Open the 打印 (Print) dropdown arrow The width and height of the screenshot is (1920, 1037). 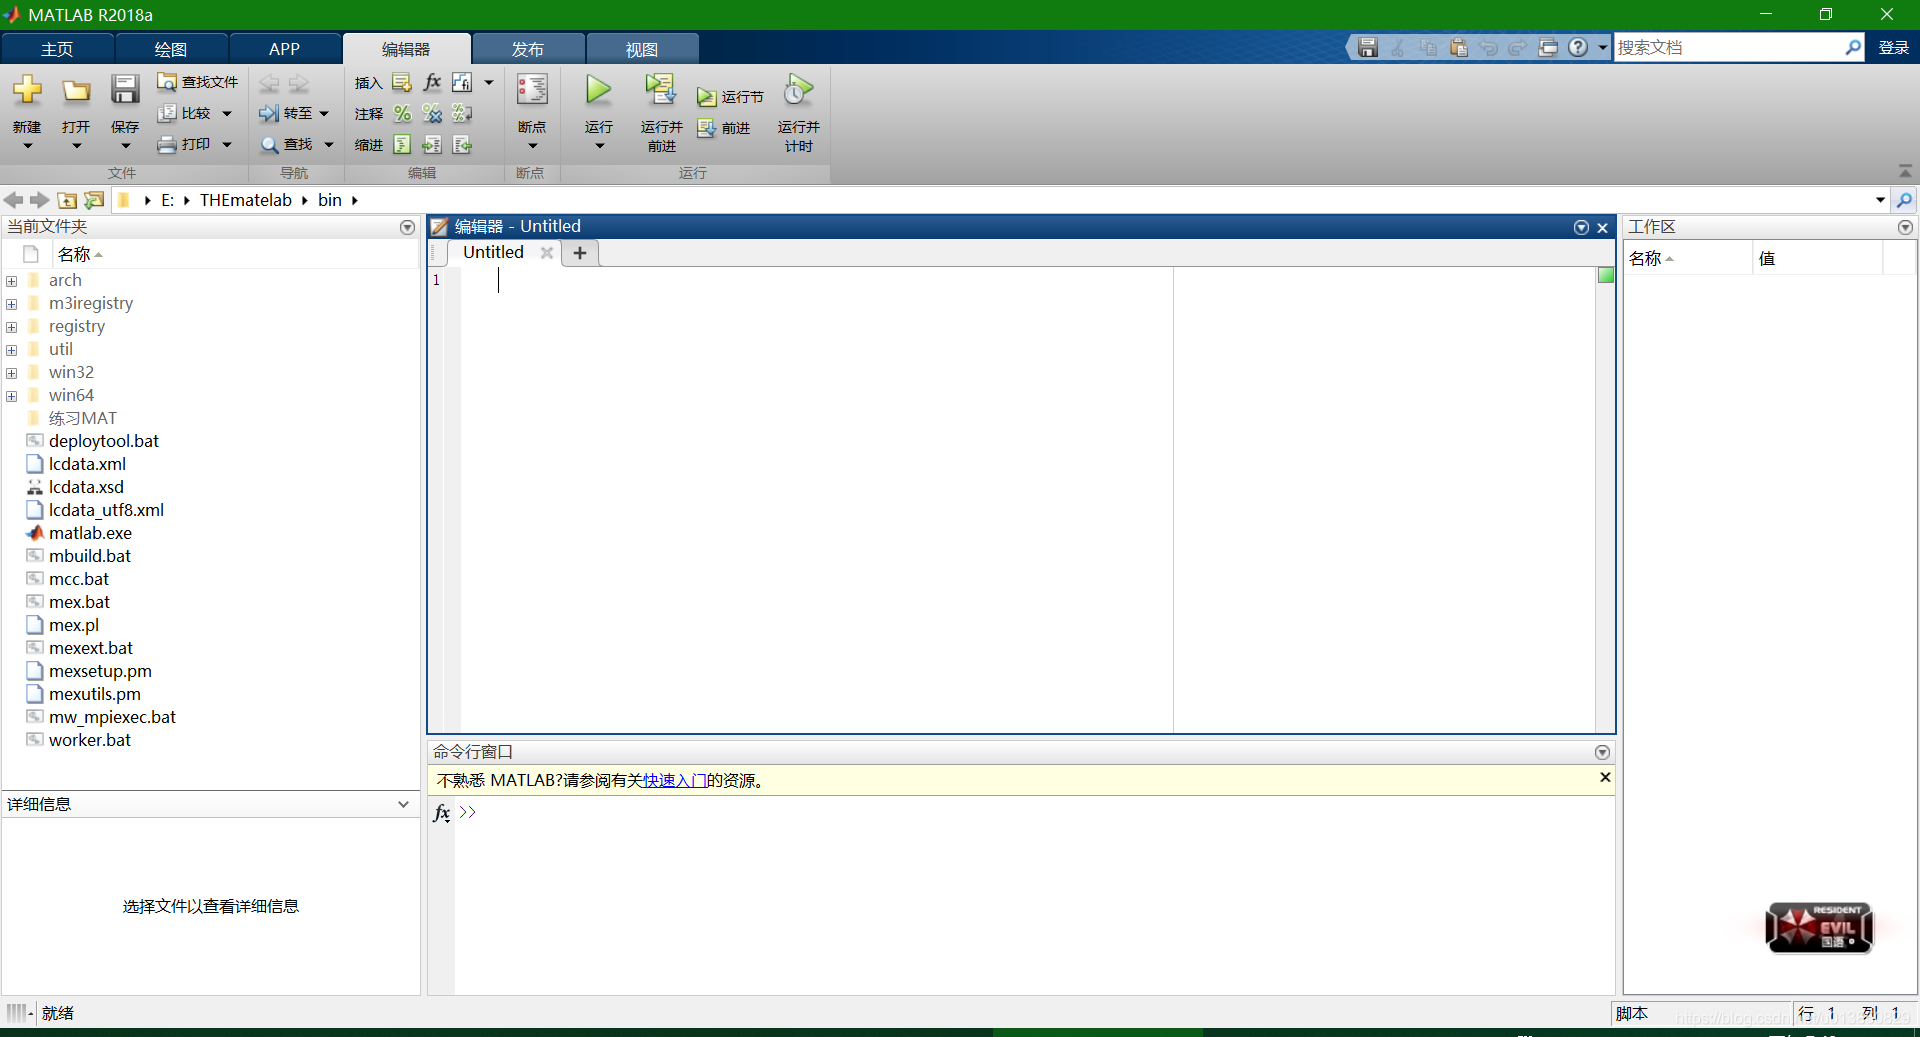[227, 145]
